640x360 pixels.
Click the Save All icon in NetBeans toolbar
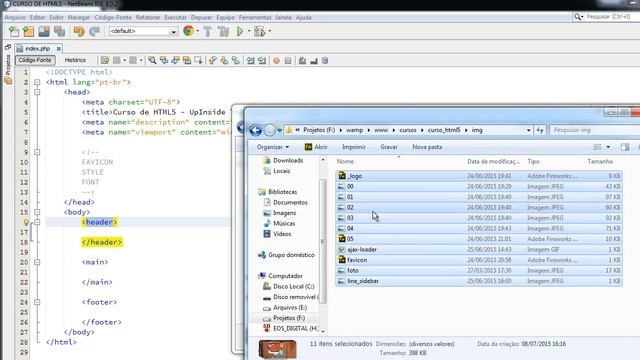[x=60, y=31]
